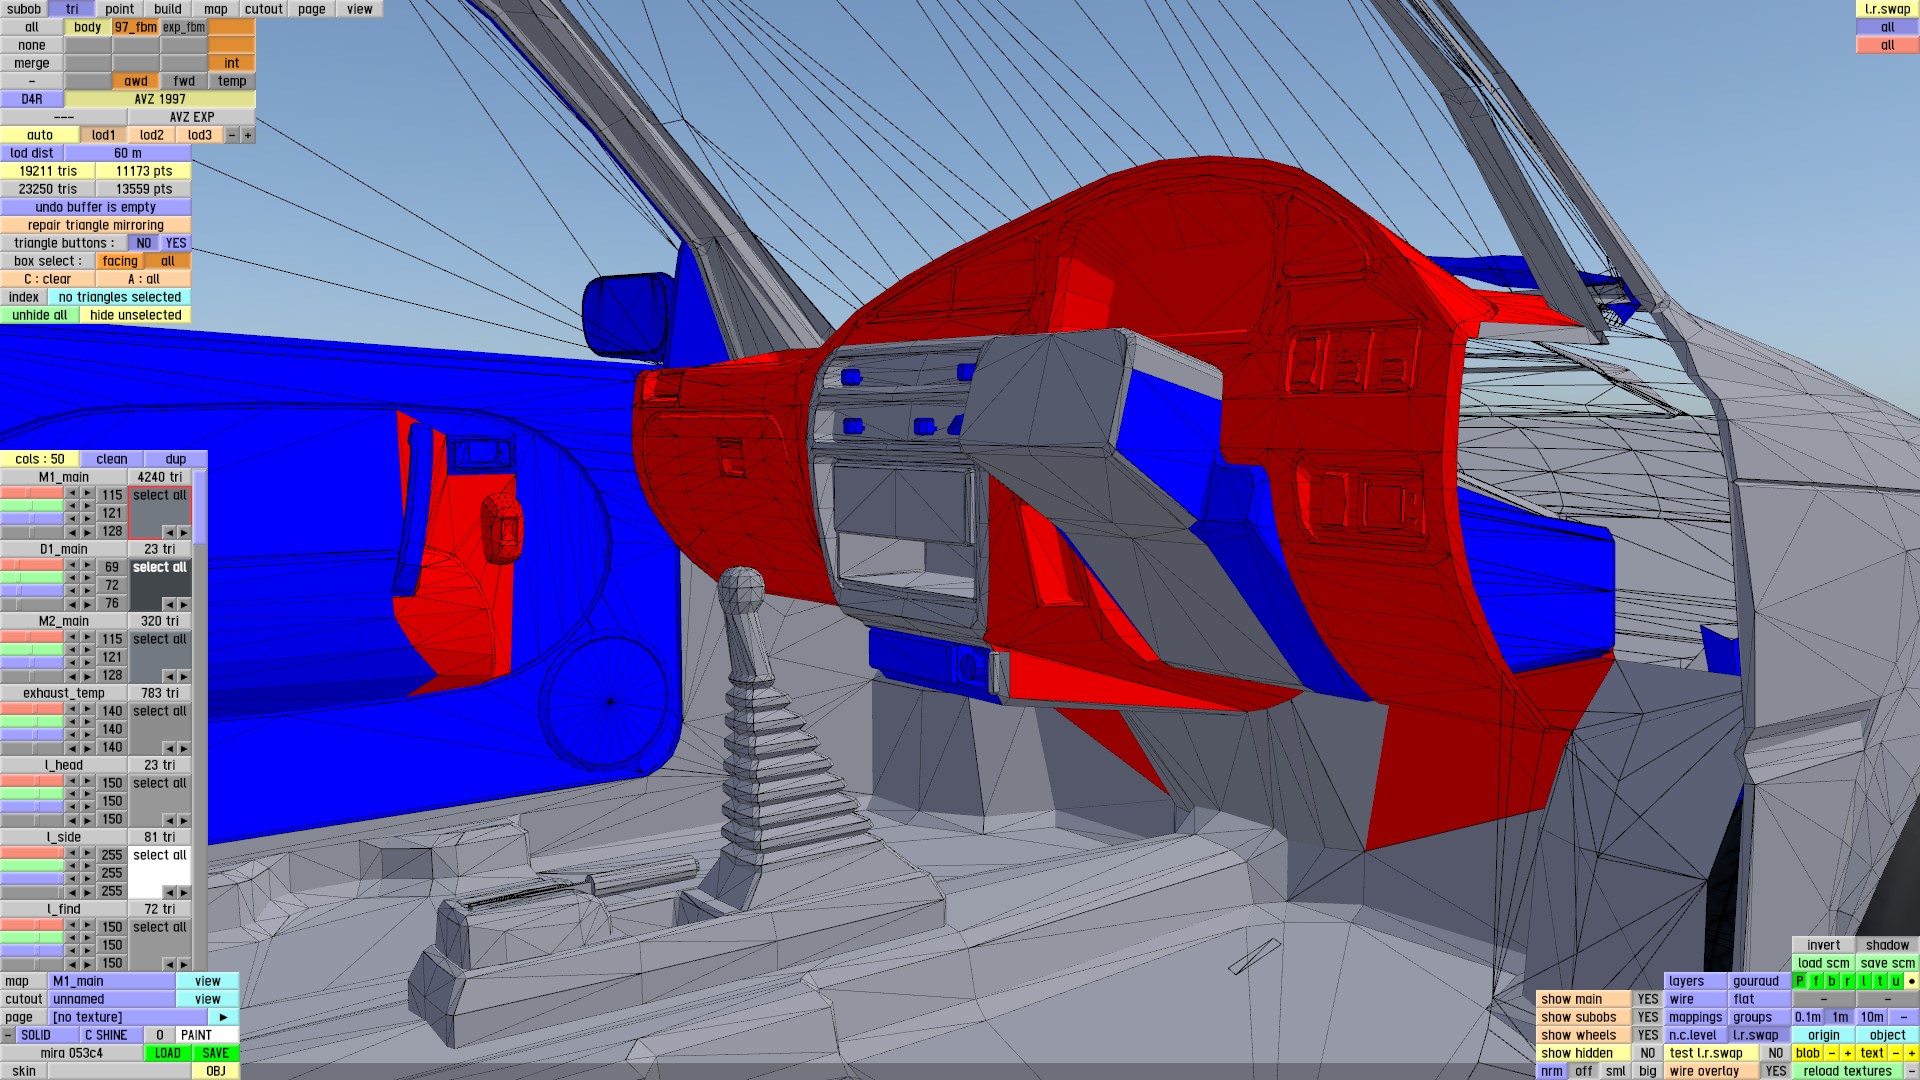This screenshot has width=1920, height=1080.
Task: Switch to the cutout tab
Action: coord(264,9)
